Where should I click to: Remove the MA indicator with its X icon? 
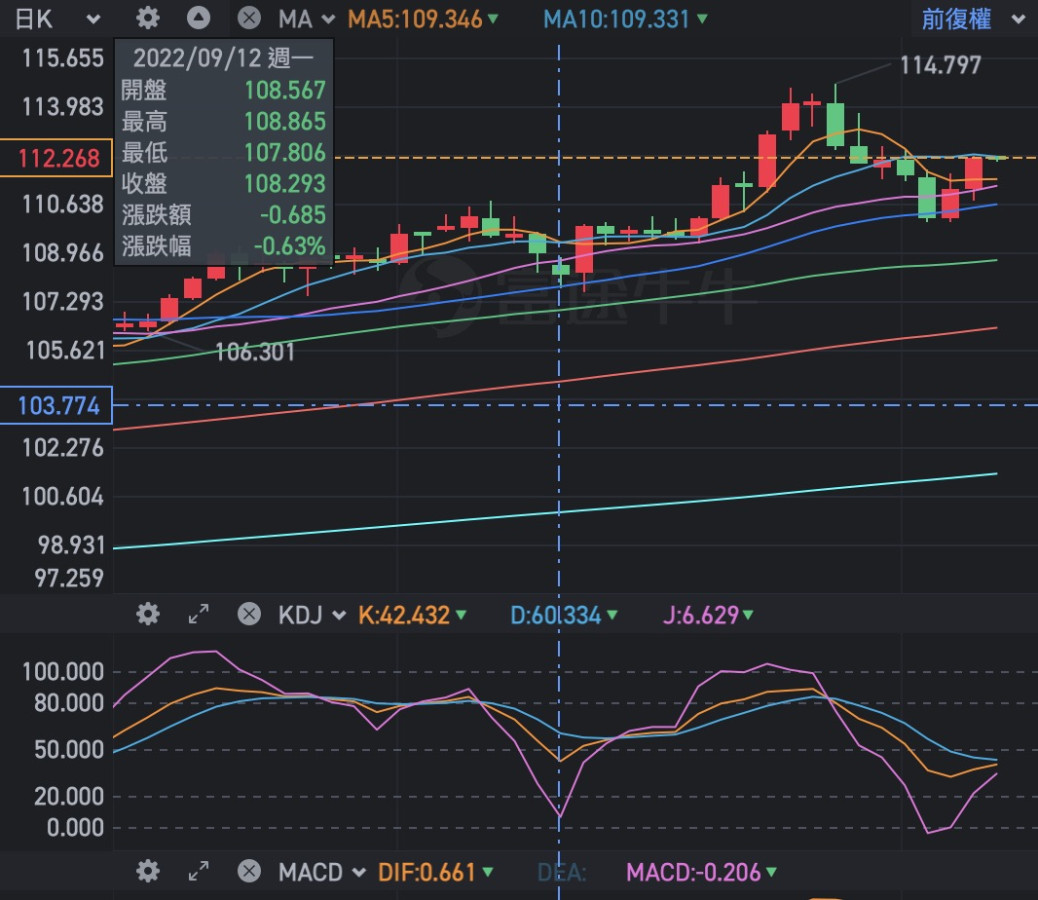click(x=249, y=18)
